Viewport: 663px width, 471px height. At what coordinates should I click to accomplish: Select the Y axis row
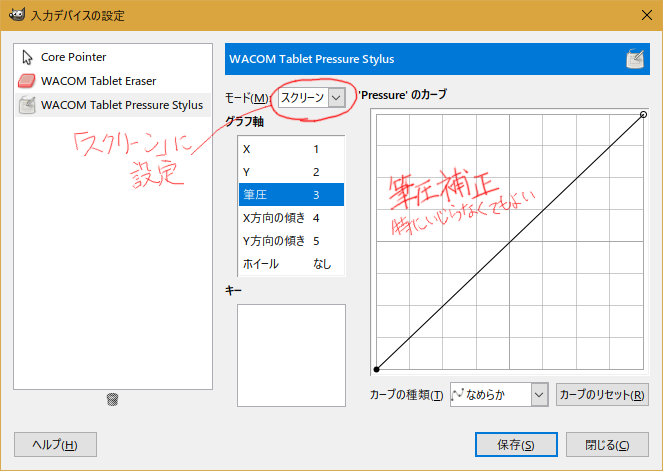291,172
